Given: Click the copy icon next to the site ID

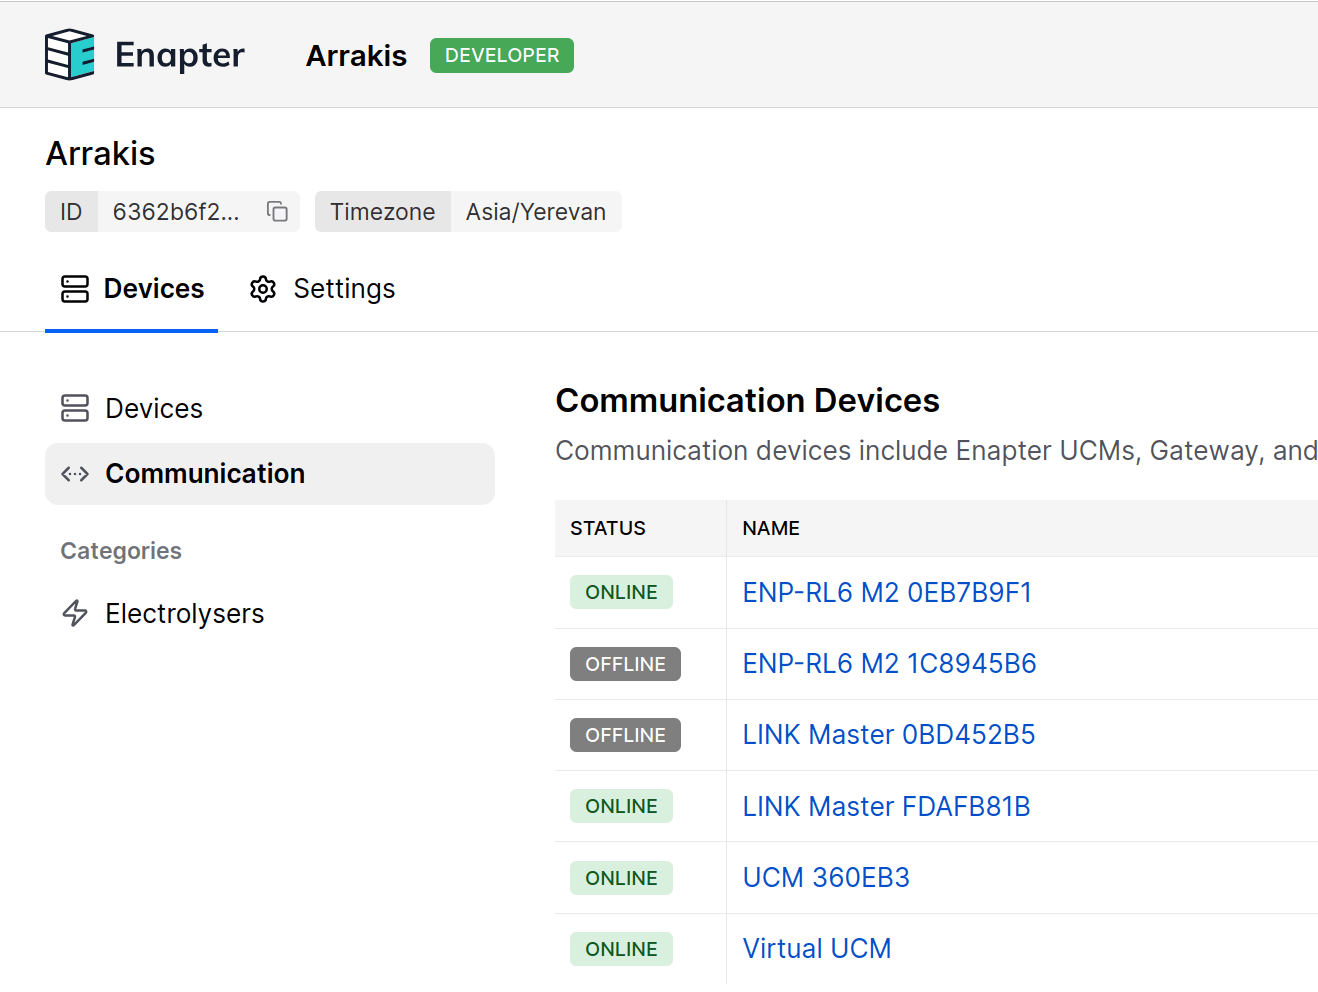Looking at the screenshot, I should (x=276, y=211).
